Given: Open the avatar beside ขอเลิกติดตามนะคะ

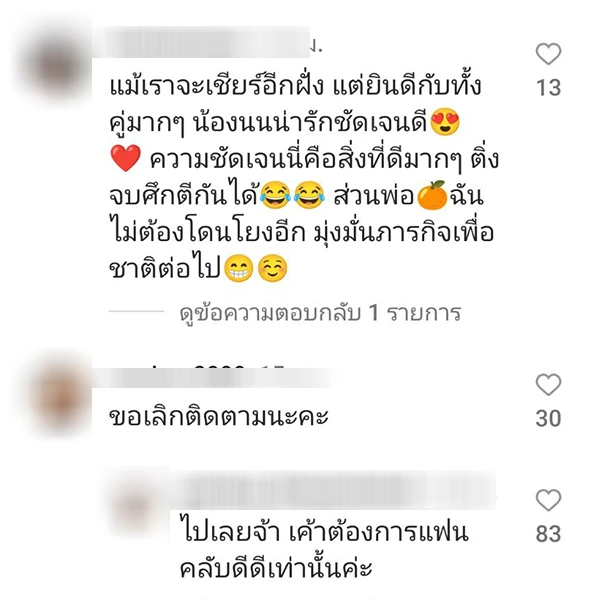Looking at the screenshot, I should point(59,396).
